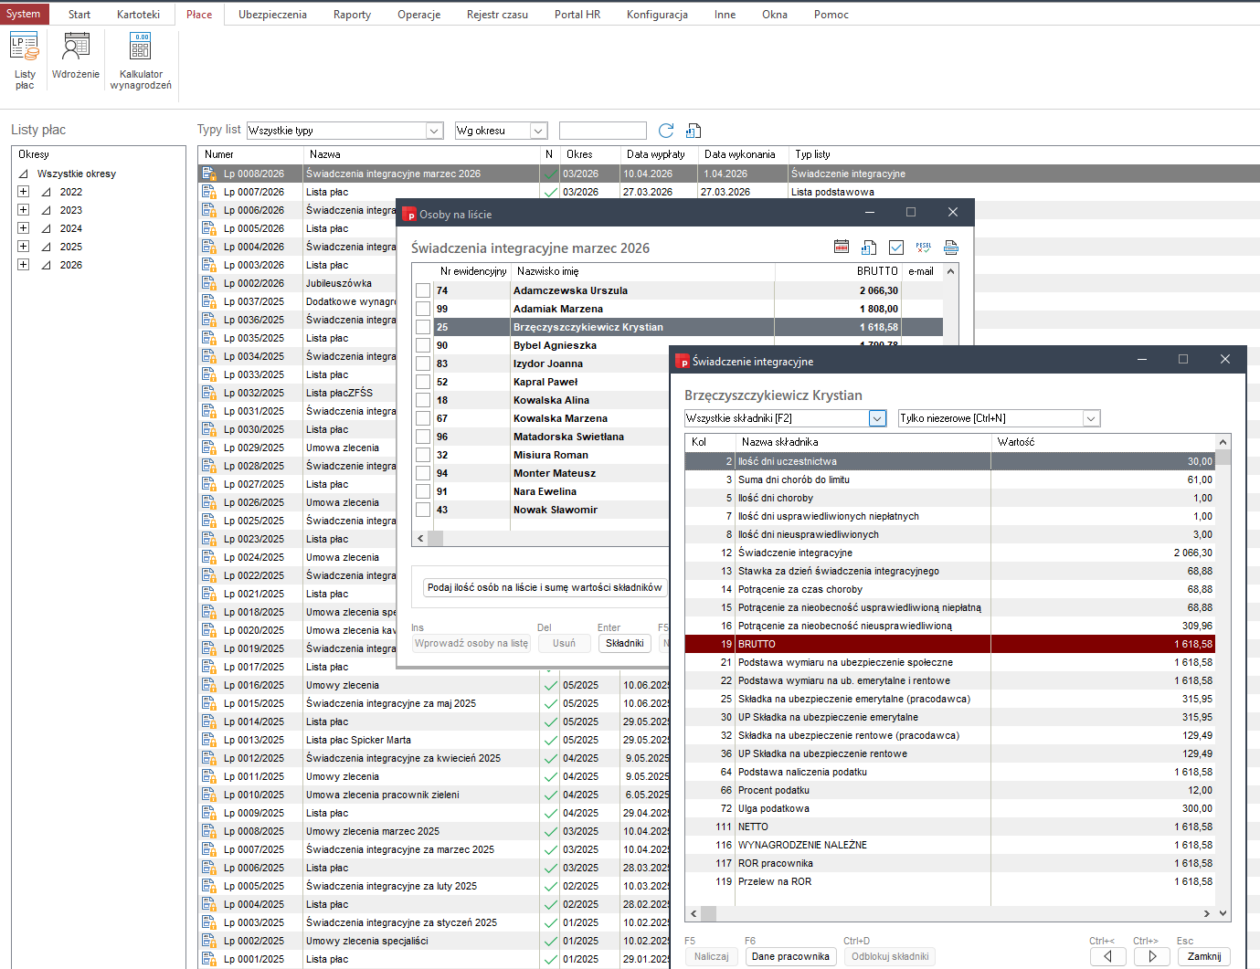
Task: Open the Ubezpieczenia menu tab
Action: click(x=273, y=14)
